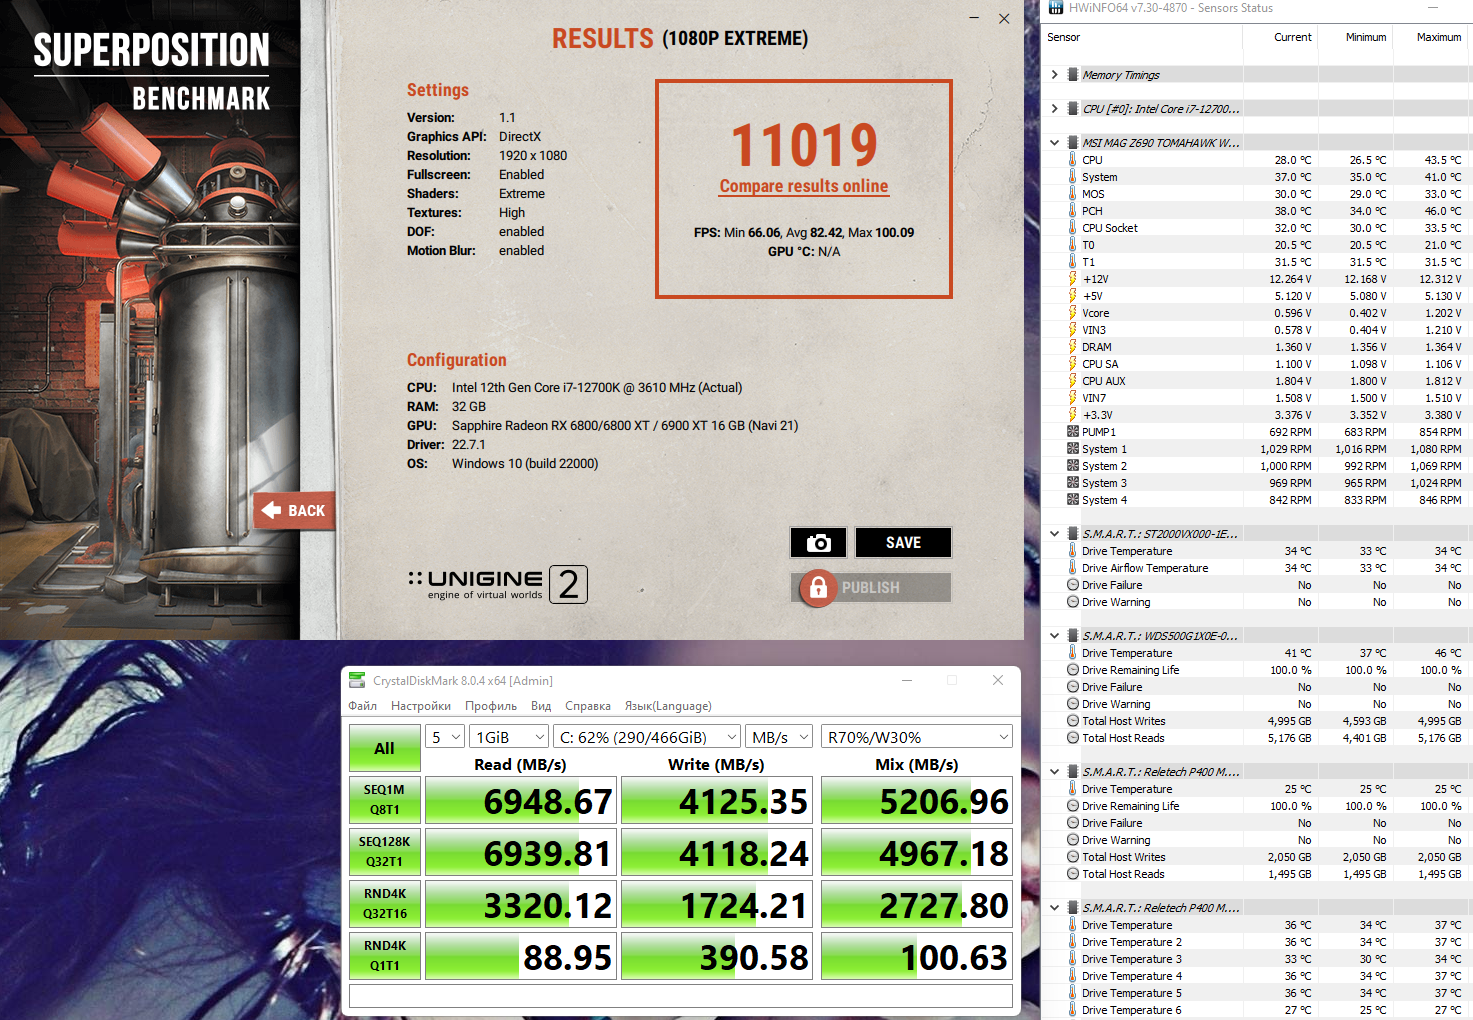Click the board icon of MSI MAG Z690 group

click(1073, 143)
